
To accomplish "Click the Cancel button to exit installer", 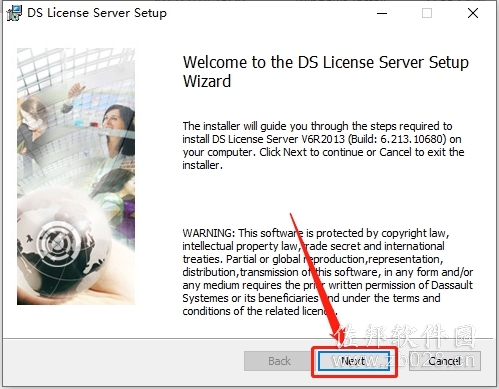I will click(x=445, y=361).
